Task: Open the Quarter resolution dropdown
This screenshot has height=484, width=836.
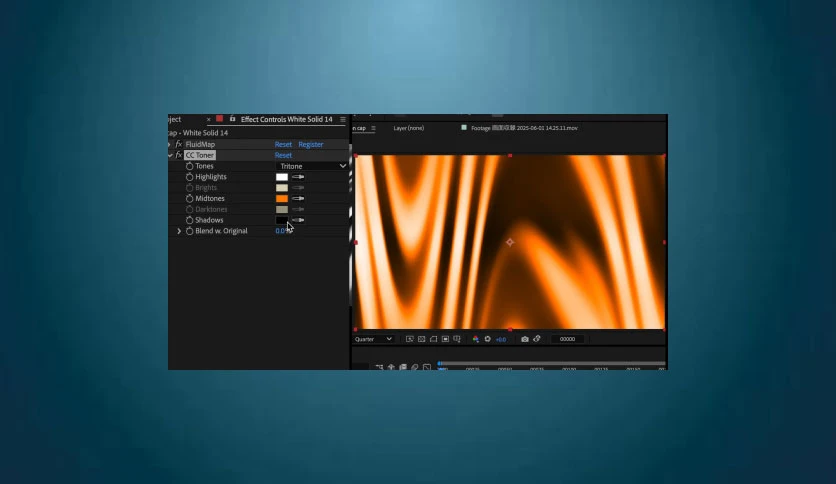Action: (373, 339)
